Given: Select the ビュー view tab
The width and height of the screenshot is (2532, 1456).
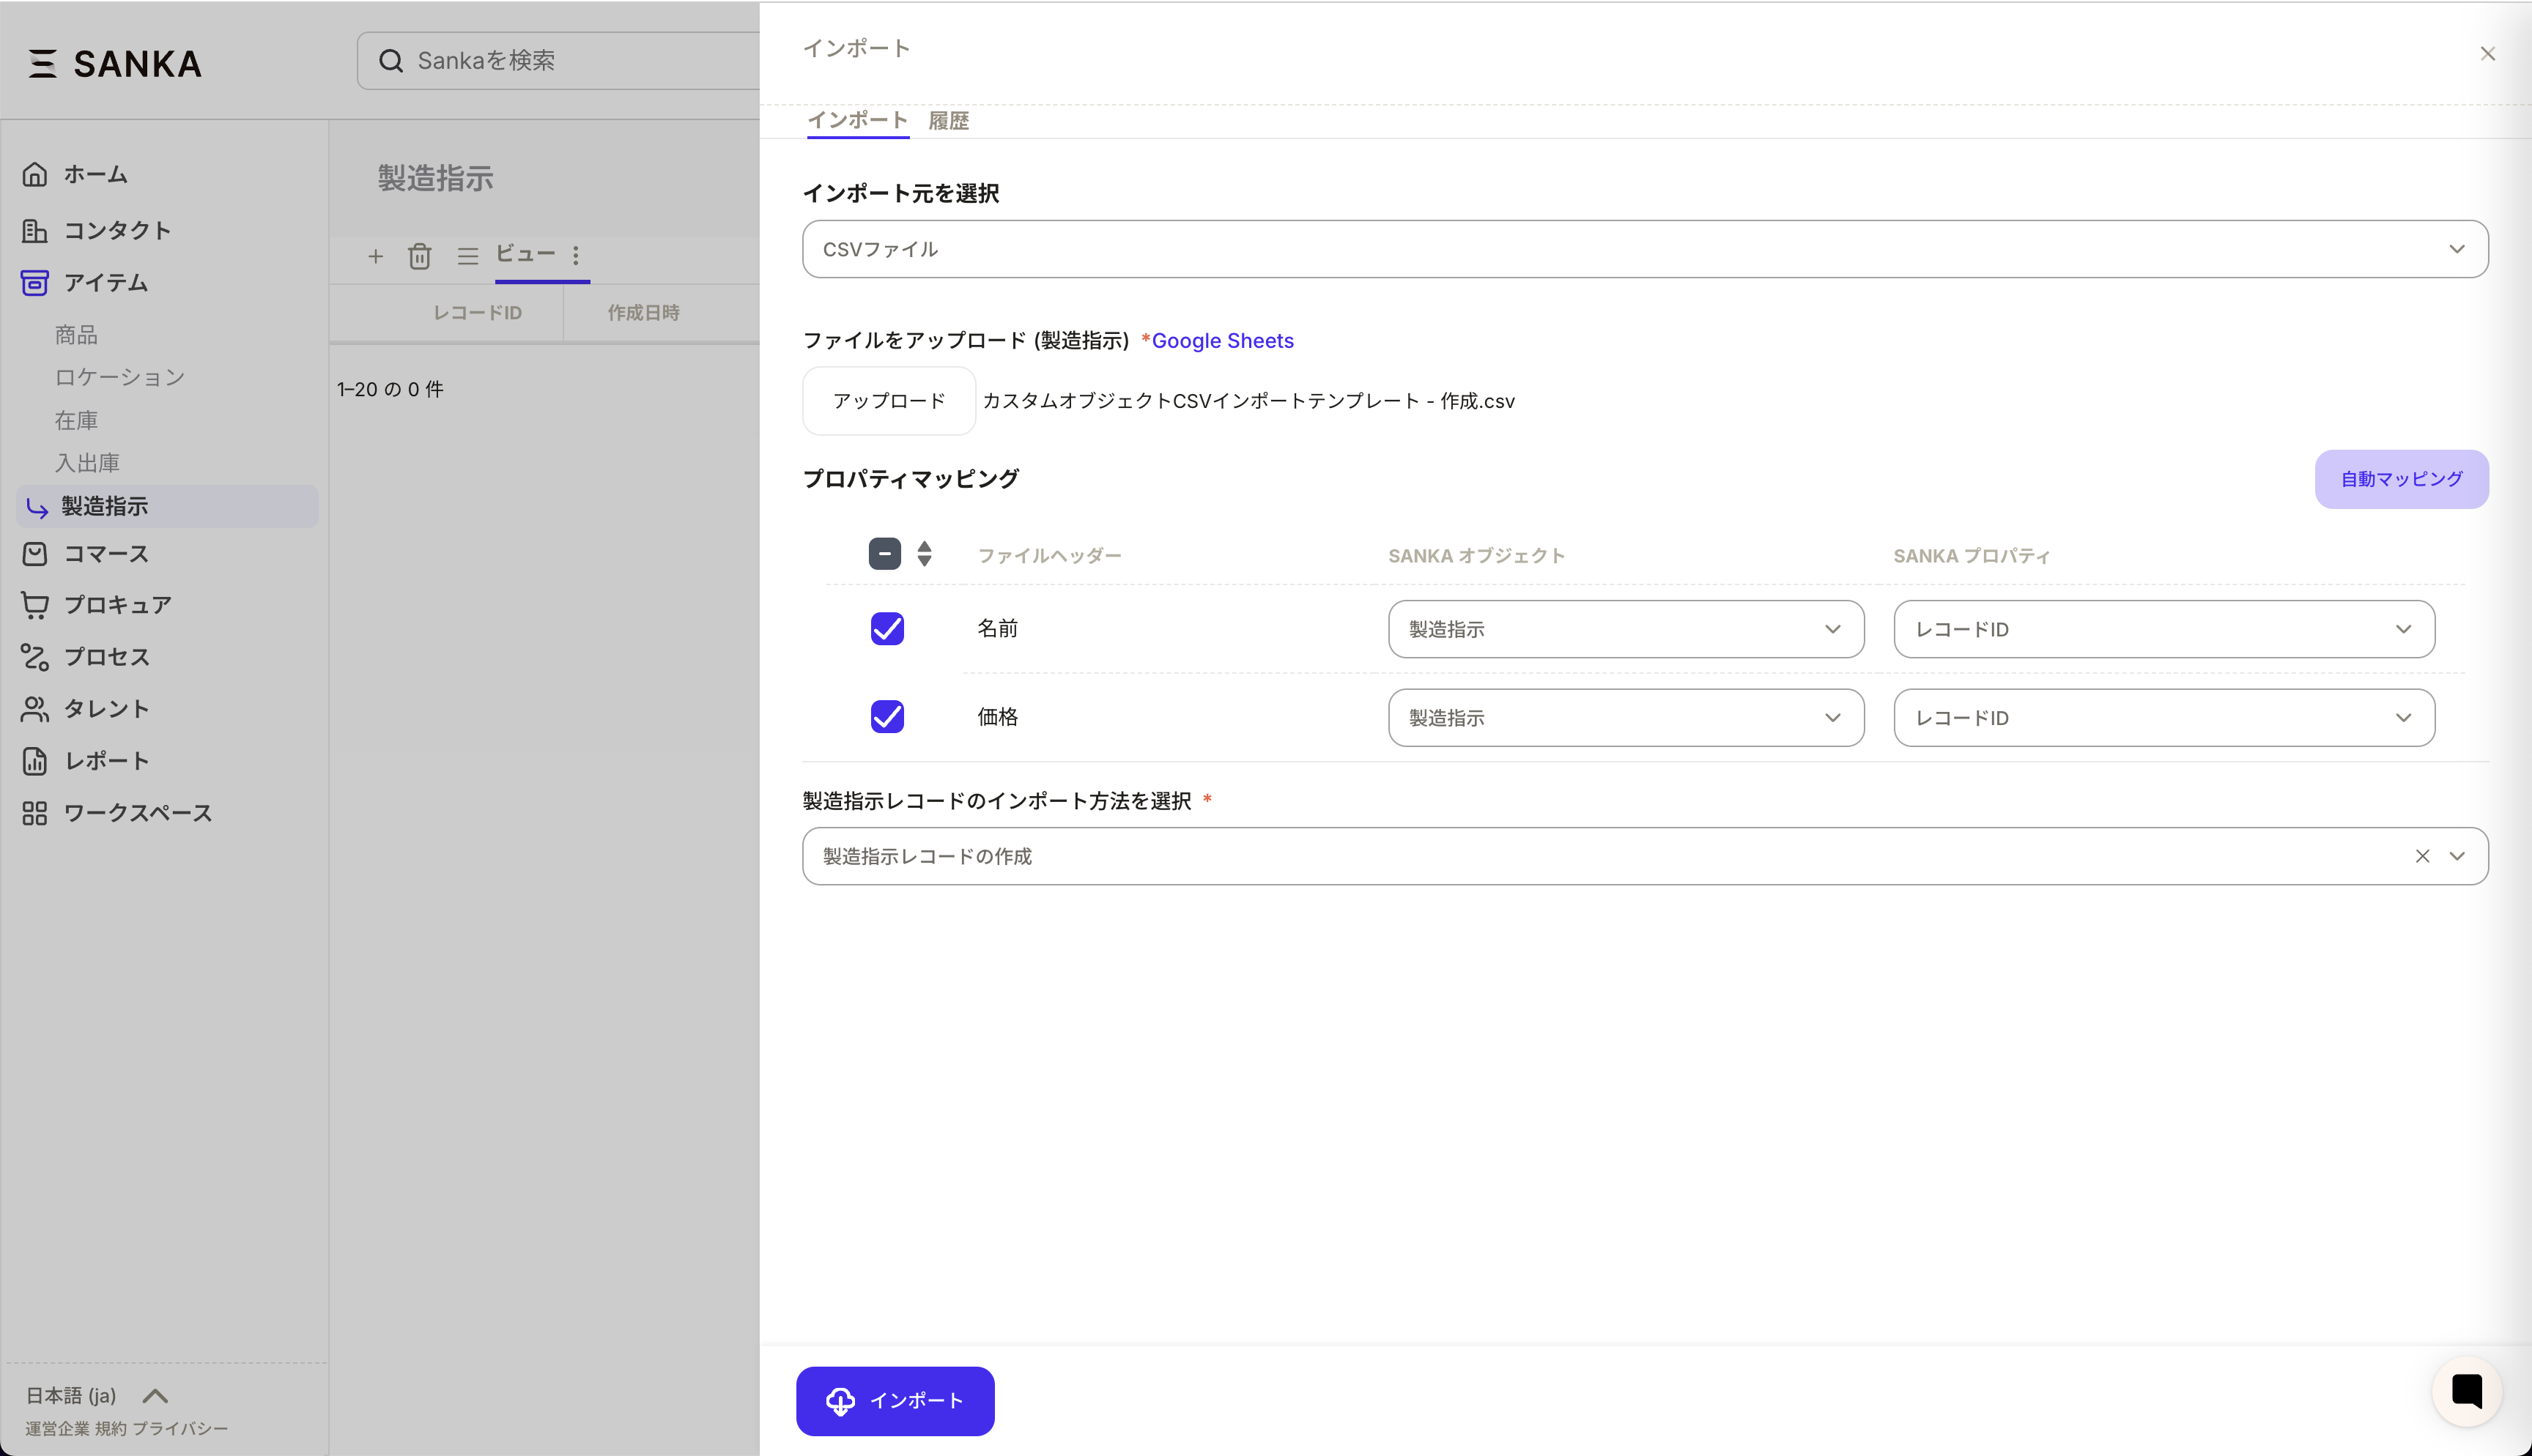Looking at the screenshot, I should pos(526,254).
